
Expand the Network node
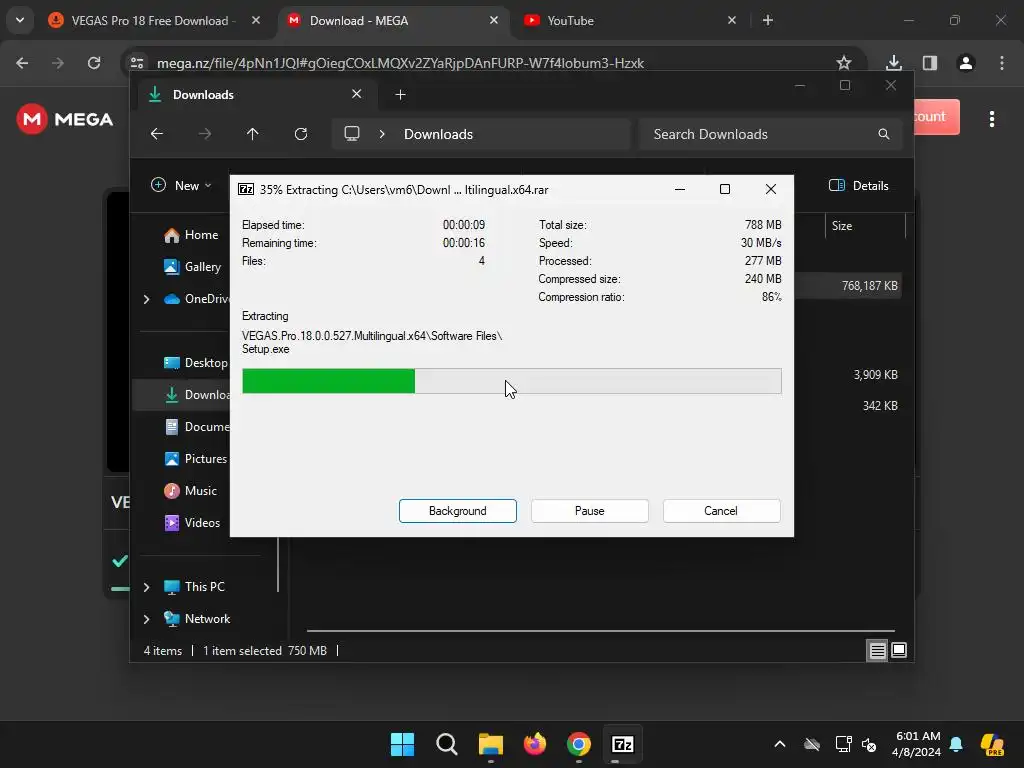tap(146, 619)
